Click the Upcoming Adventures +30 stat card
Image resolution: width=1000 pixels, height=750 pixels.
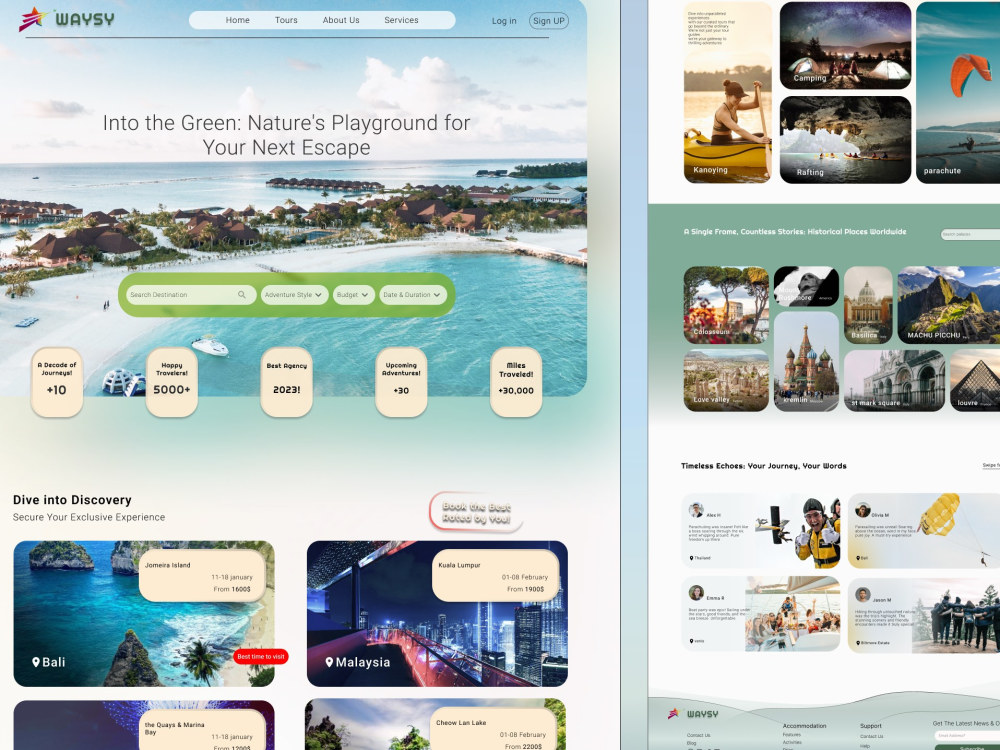click(401, 382)
